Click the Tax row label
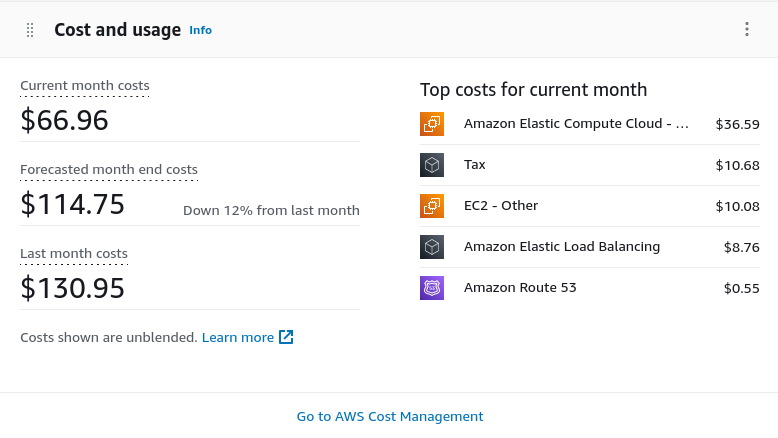This screenshot has width=778, height=438. click(474, 165)
